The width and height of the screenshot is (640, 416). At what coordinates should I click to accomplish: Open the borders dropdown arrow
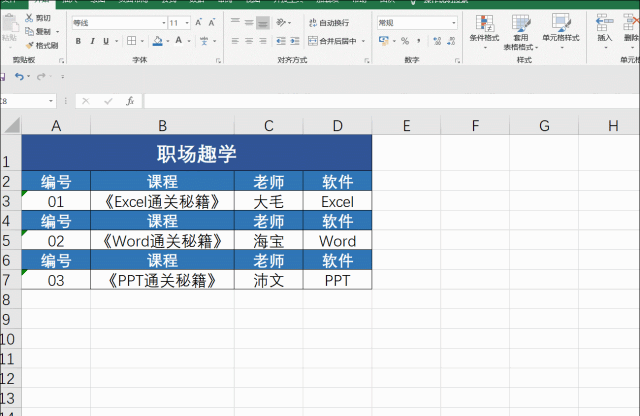click(x=142, y=41)
